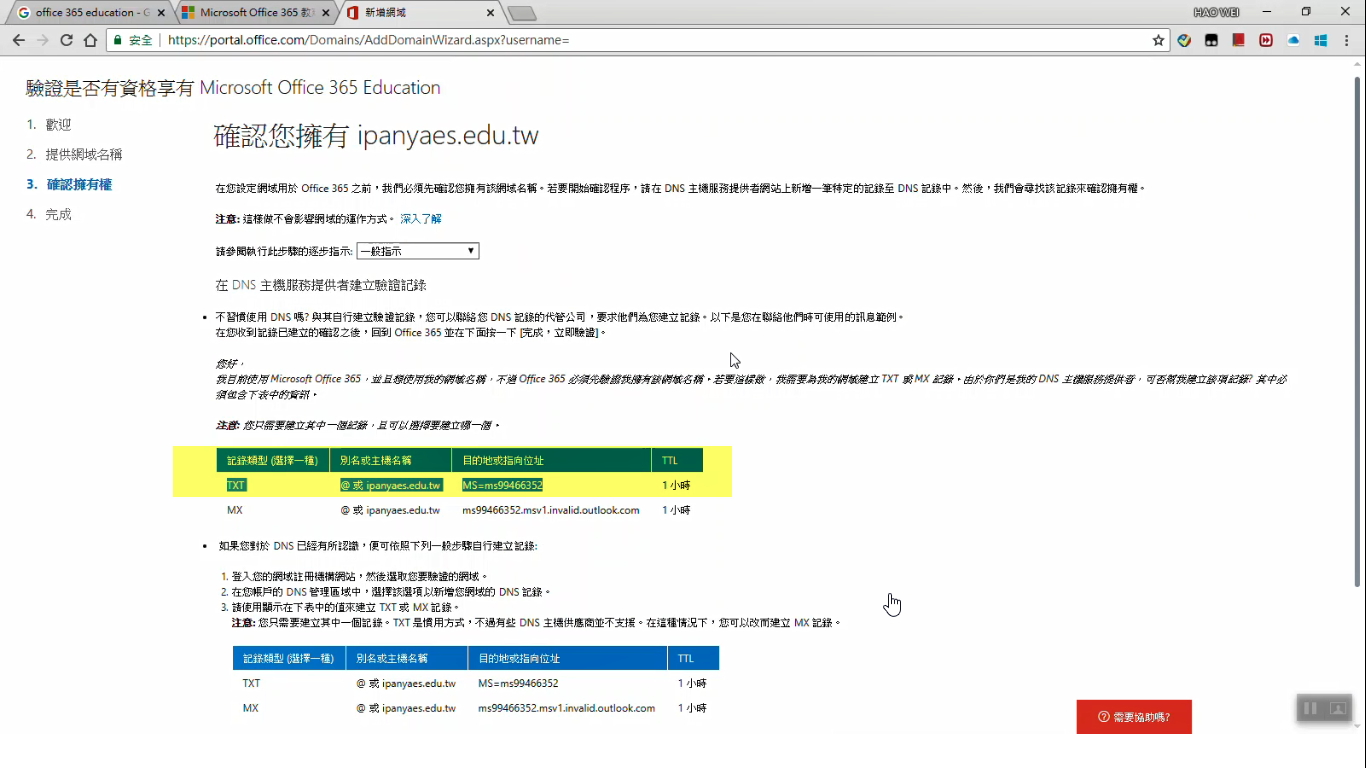Click the 在 DNS 主機服務提供者建立驗證記錄 subheading
Image resolution: width=1366 pixels, height=768 pixels.
(x=321, y=285)
